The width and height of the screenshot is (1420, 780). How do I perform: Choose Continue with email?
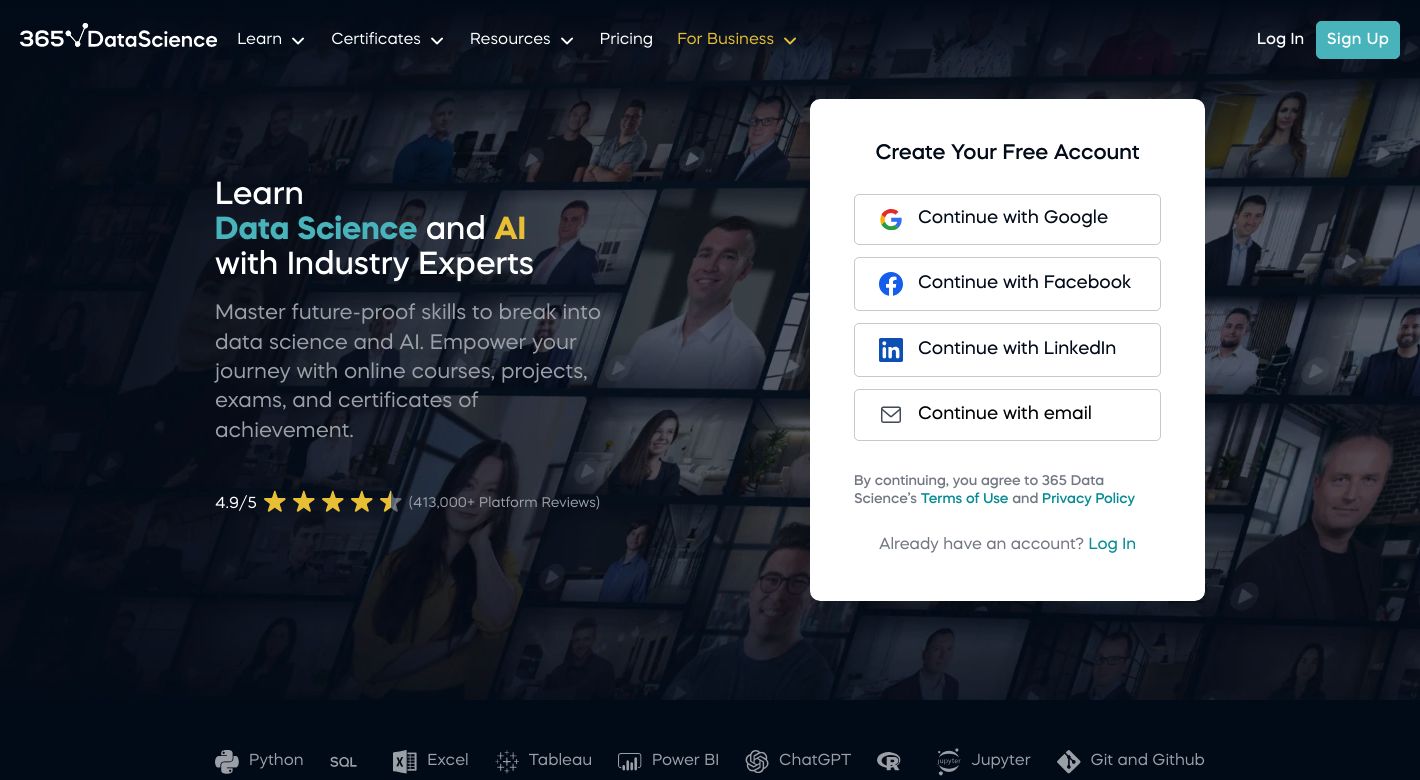[x=1007, y=415]
